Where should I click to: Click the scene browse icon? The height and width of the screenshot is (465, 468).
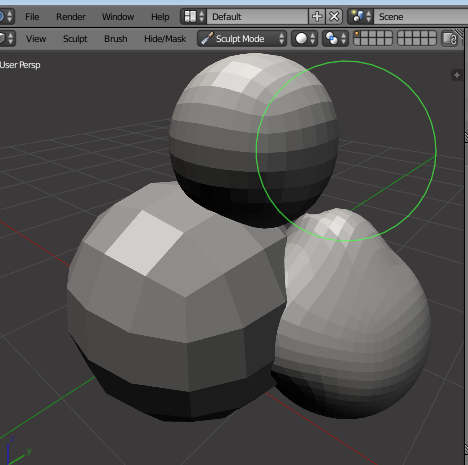point(360,16)
